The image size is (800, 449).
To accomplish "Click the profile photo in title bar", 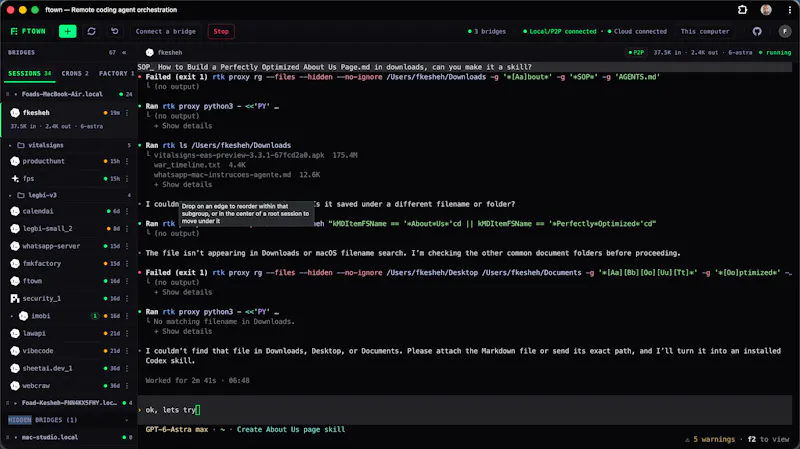I will click(x=766, y=10).
